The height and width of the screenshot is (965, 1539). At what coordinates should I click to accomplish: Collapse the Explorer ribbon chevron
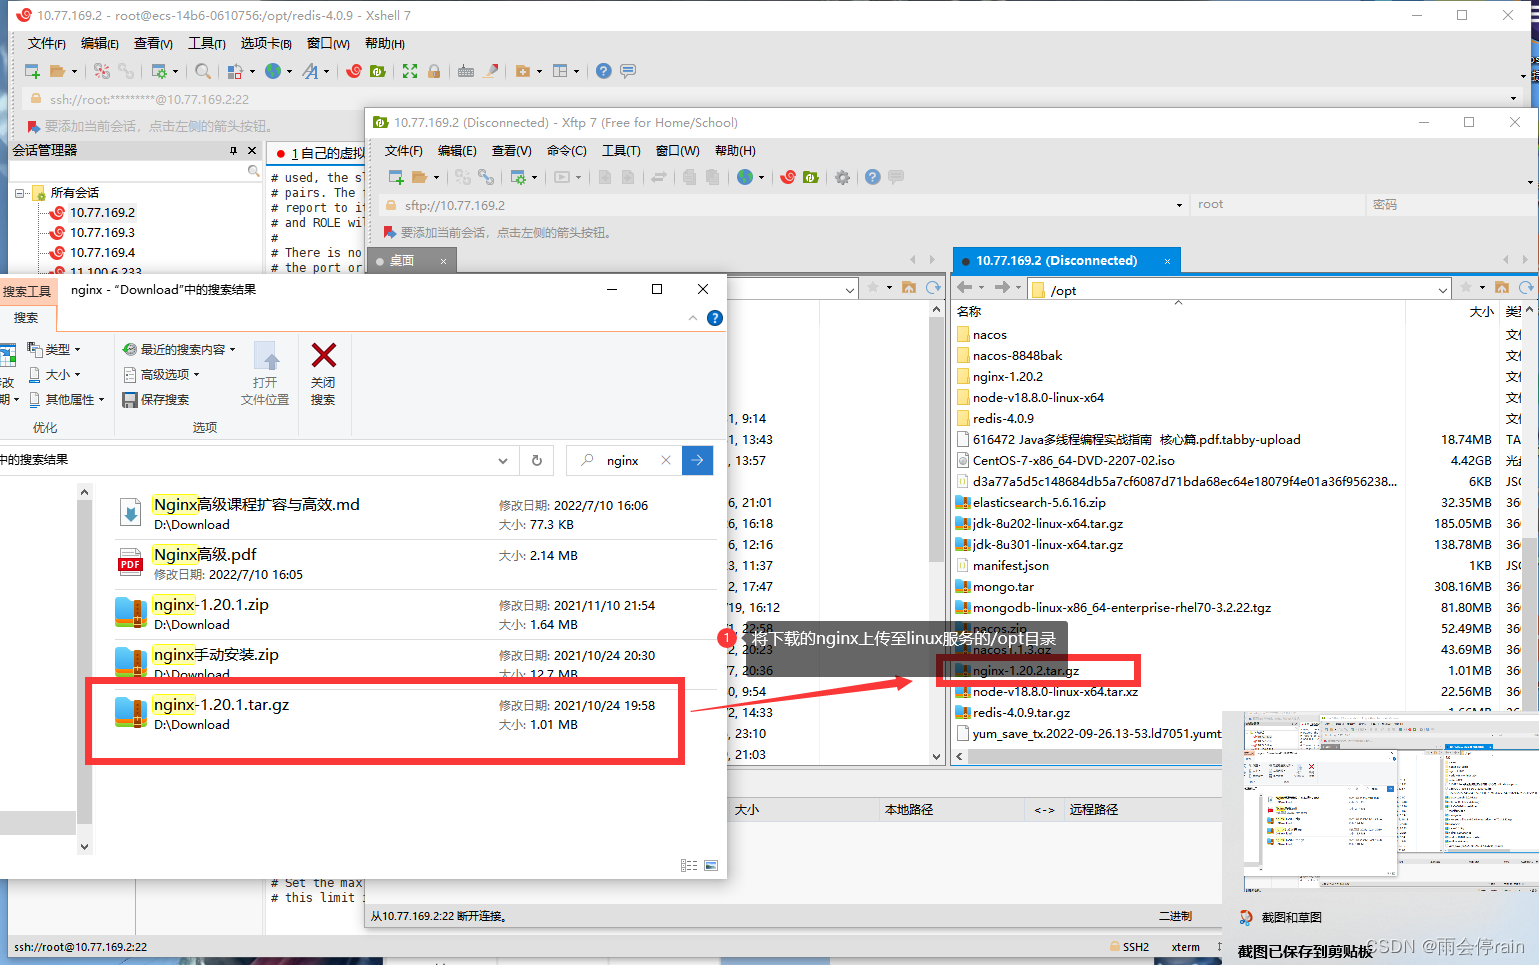(x=693, y=318)
